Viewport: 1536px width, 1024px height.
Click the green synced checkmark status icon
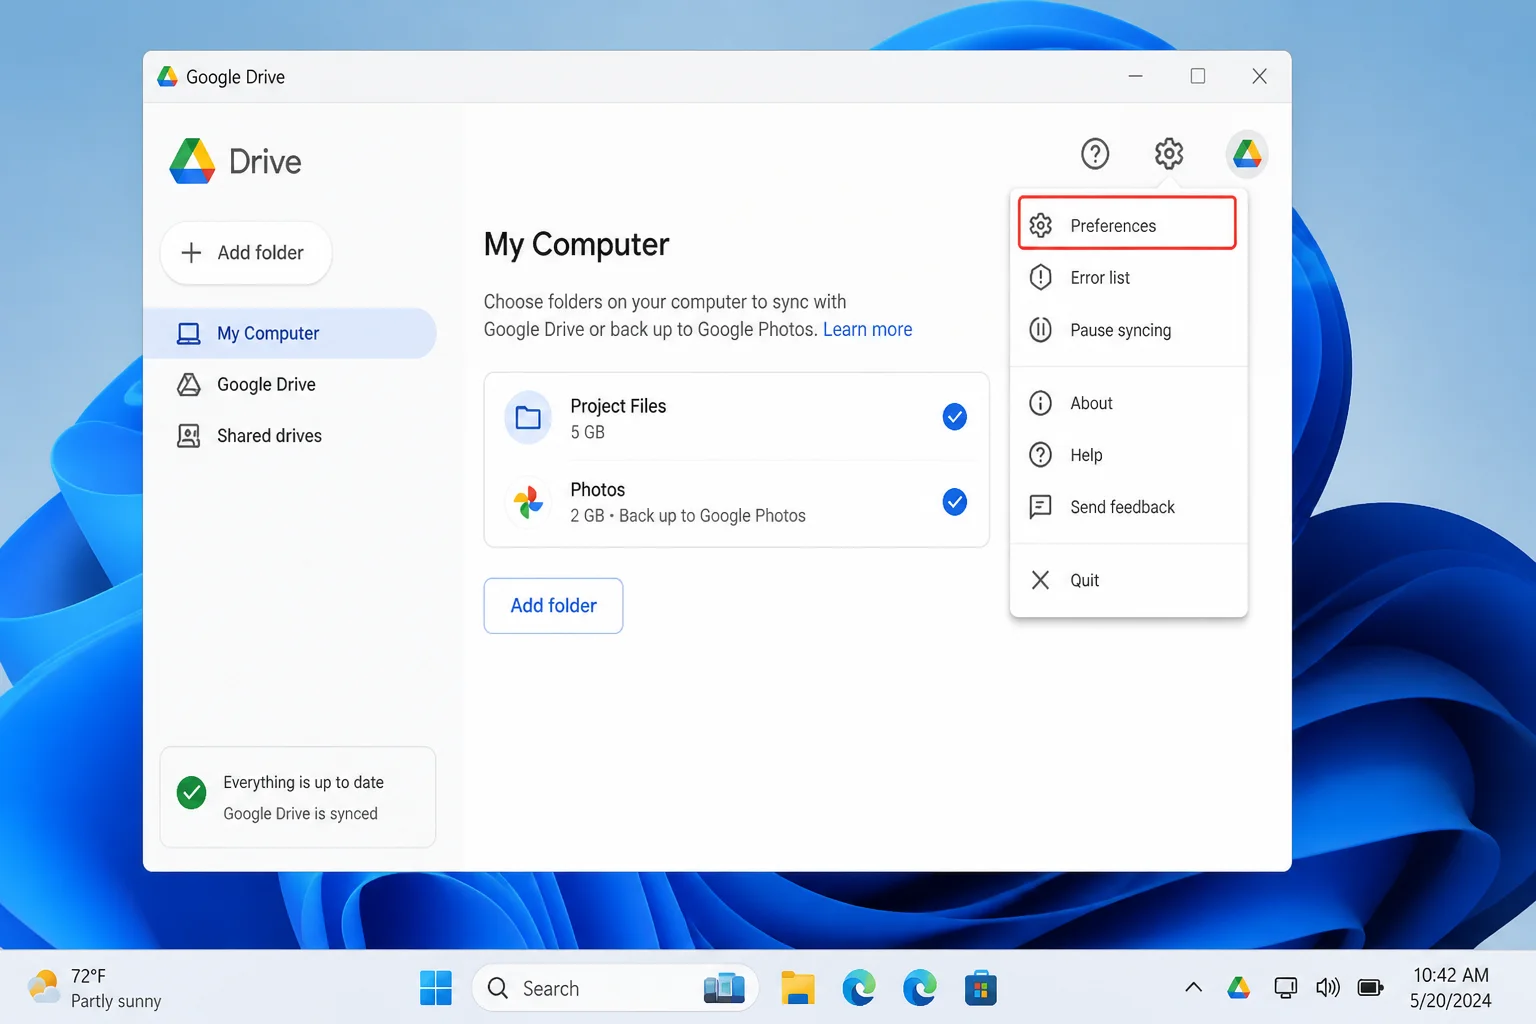(191, 793)
